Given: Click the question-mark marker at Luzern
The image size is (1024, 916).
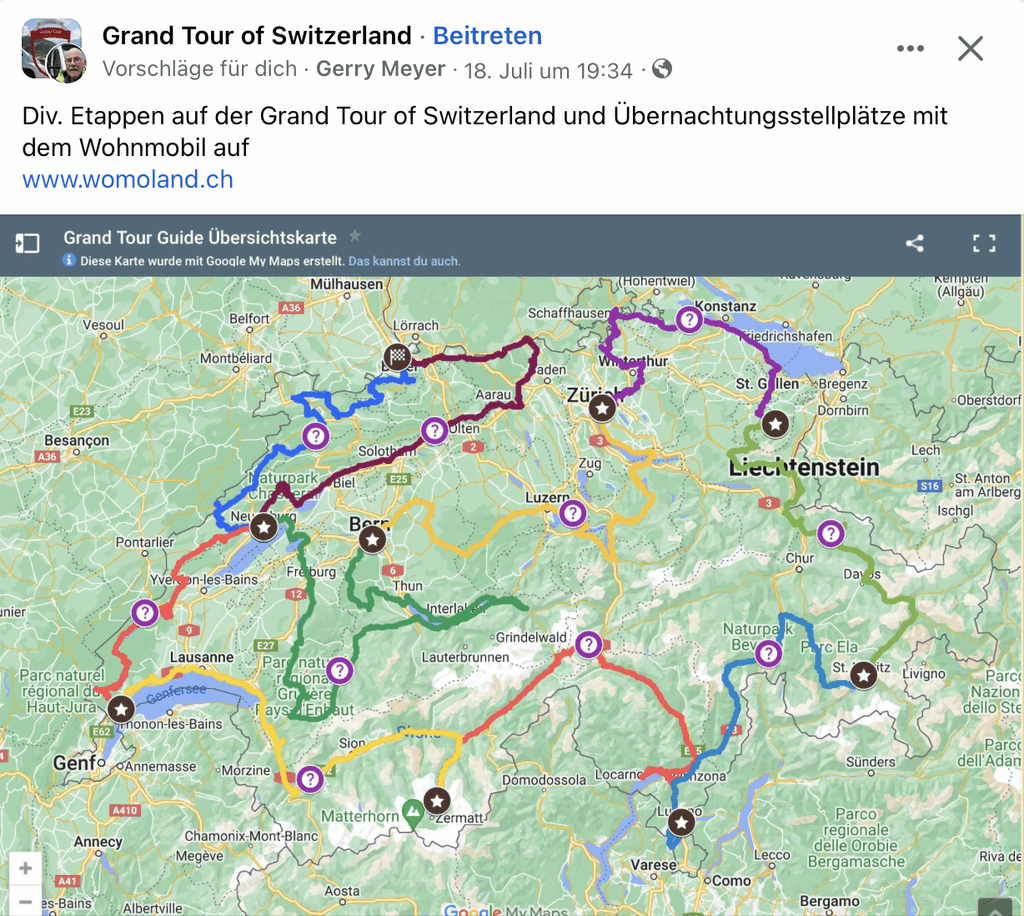Looking at the screenshot, I should [x=573, y=513].
